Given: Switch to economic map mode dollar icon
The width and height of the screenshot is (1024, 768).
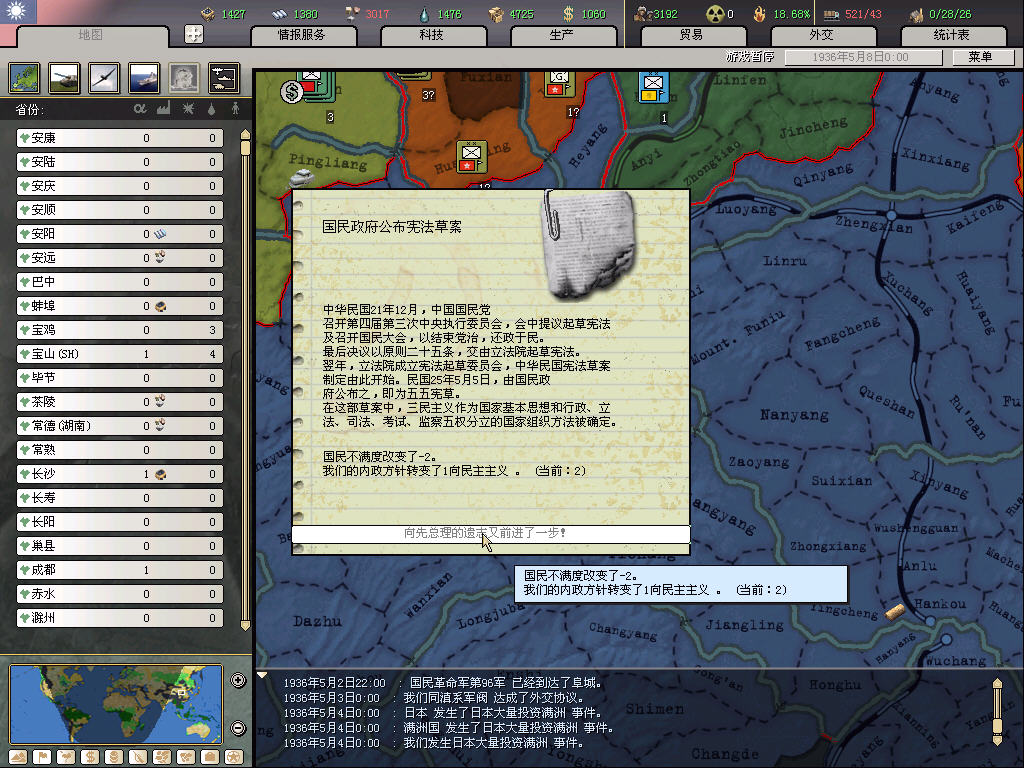Looking at the screenshot, I should pyautogui.click(x=90, y=757).
